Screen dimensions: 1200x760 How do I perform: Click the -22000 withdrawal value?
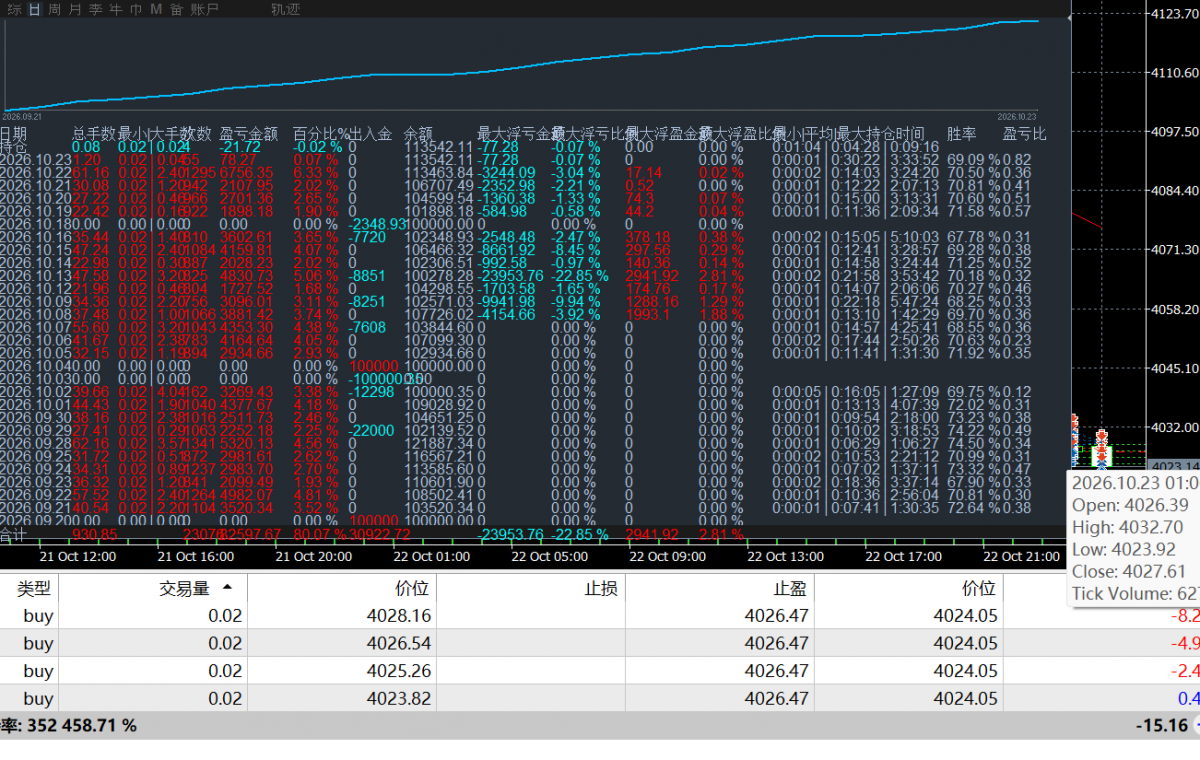[370, 430]
